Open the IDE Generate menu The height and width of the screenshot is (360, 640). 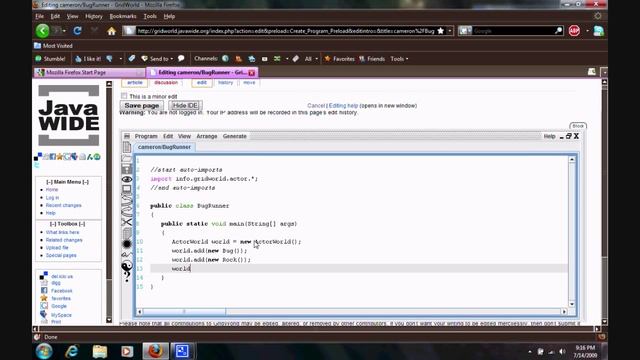pyautogui.click(x=235, y=136)
